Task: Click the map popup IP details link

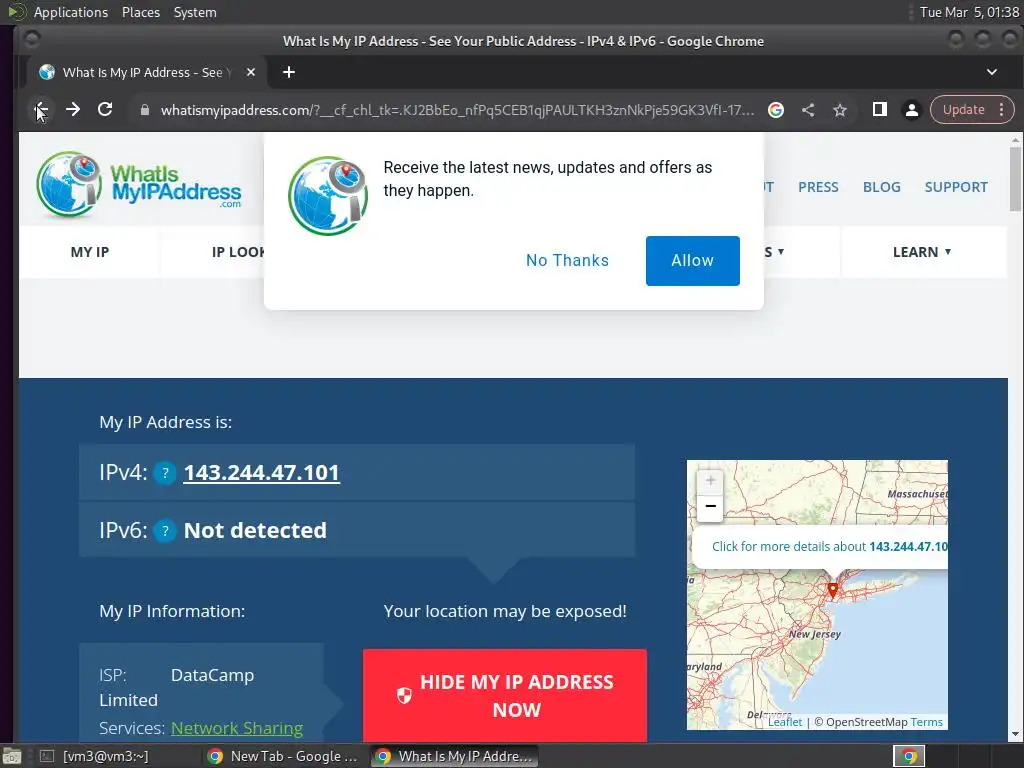Action: point(829,547)
